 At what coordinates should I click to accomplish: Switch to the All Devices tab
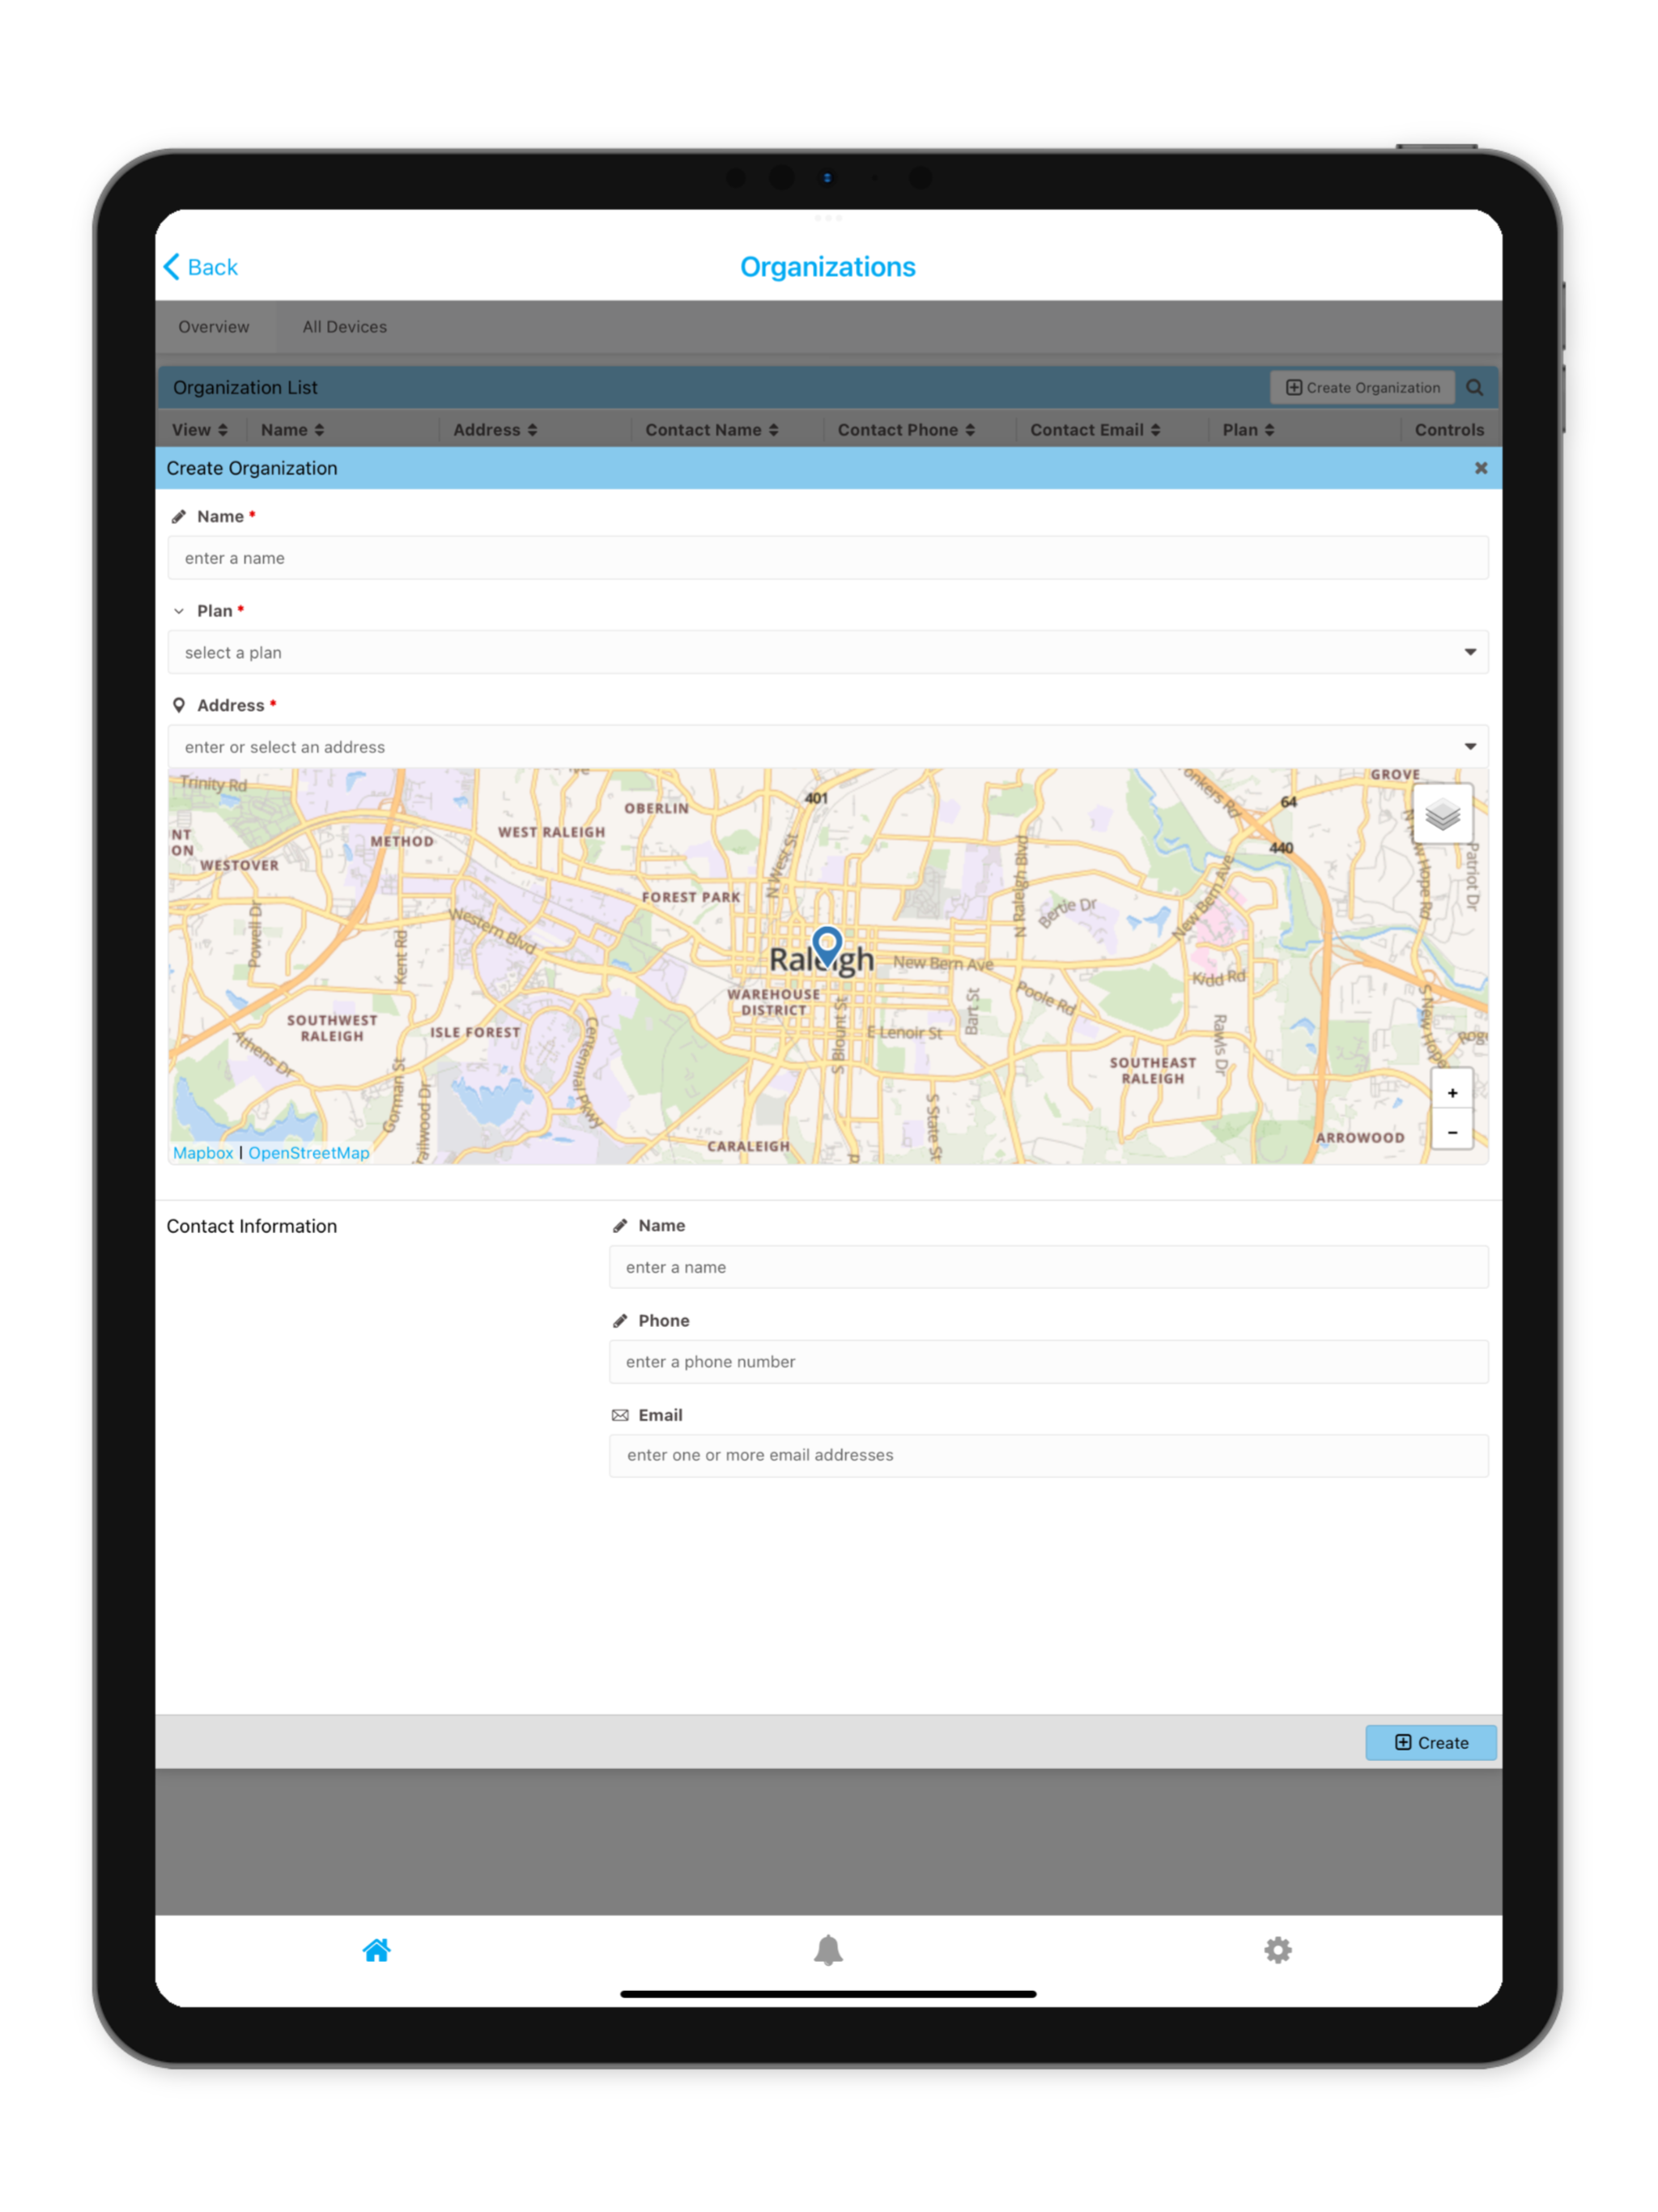[345, 327]
